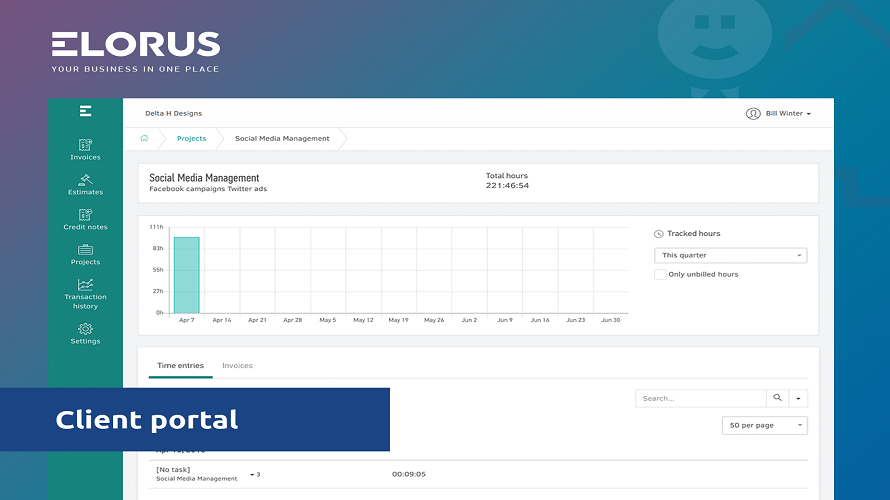The width and height of the screenshot is (890, 500).
Task: Open the Invoices sidebar icon
Action: click(x=85, y=145)
